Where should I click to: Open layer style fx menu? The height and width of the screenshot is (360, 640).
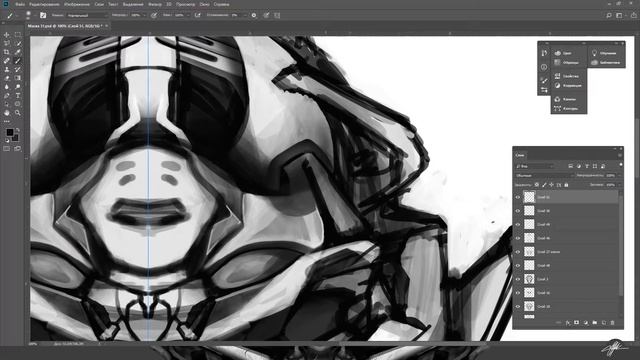[568, 322]
